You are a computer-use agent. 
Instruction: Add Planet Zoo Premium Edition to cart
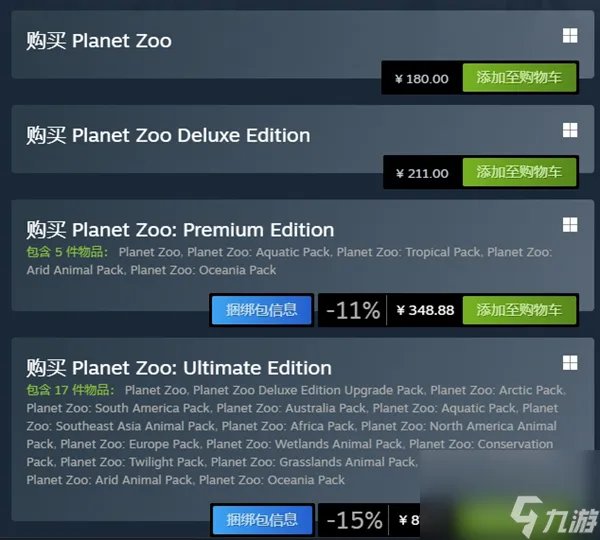tap(519, 310)
